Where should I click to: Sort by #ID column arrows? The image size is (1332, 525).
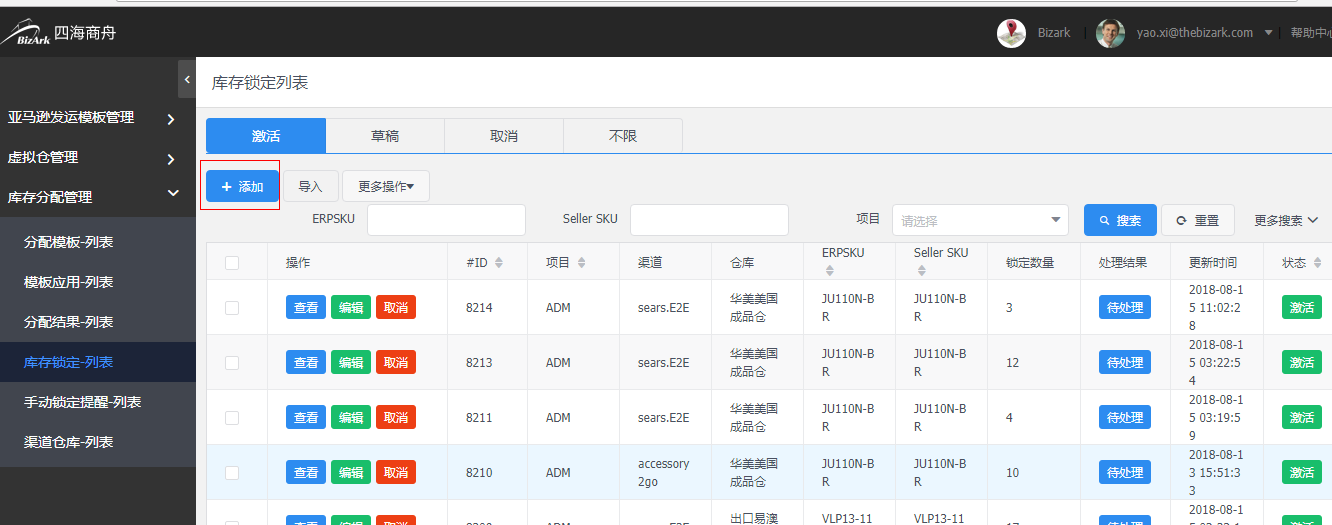click(499, 263)
